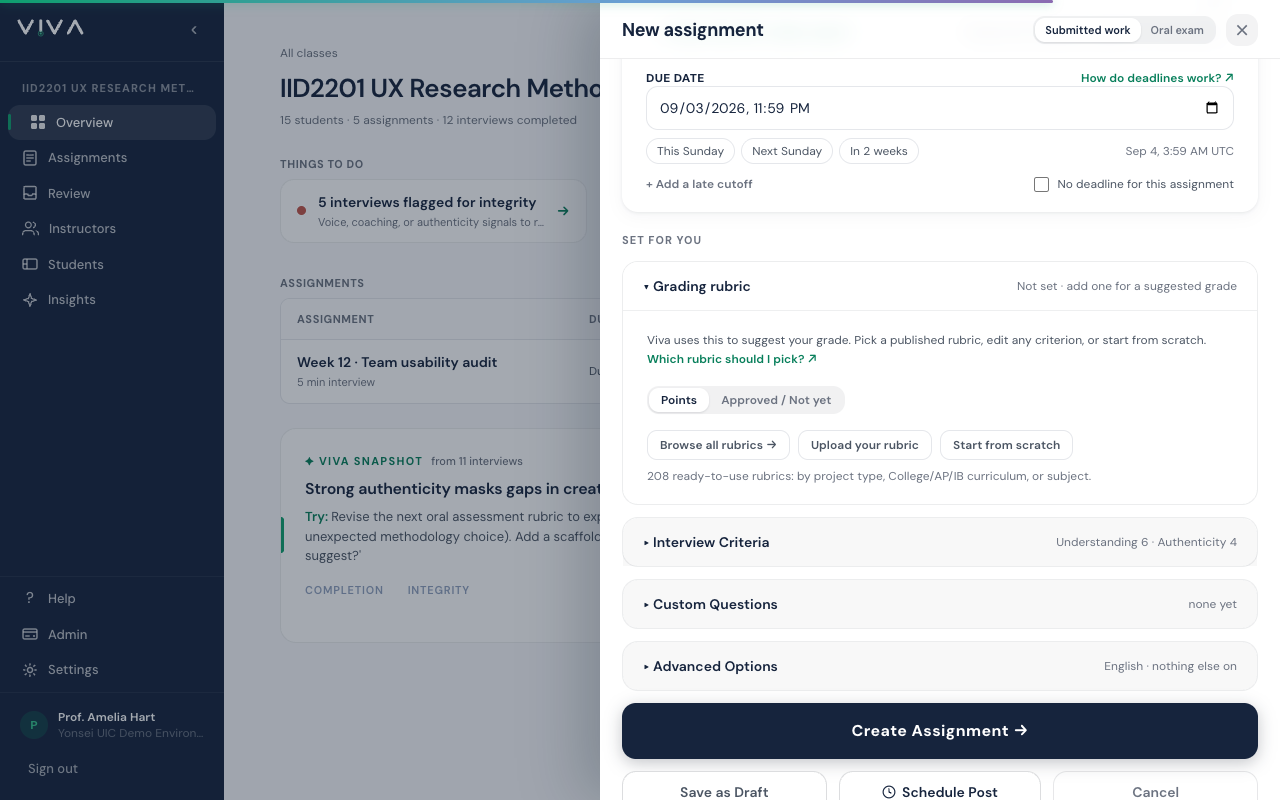This screenshot has height=800, width=1280.
Task: Expand the Interview Criteria section
Action: click(x=940, y=542)
